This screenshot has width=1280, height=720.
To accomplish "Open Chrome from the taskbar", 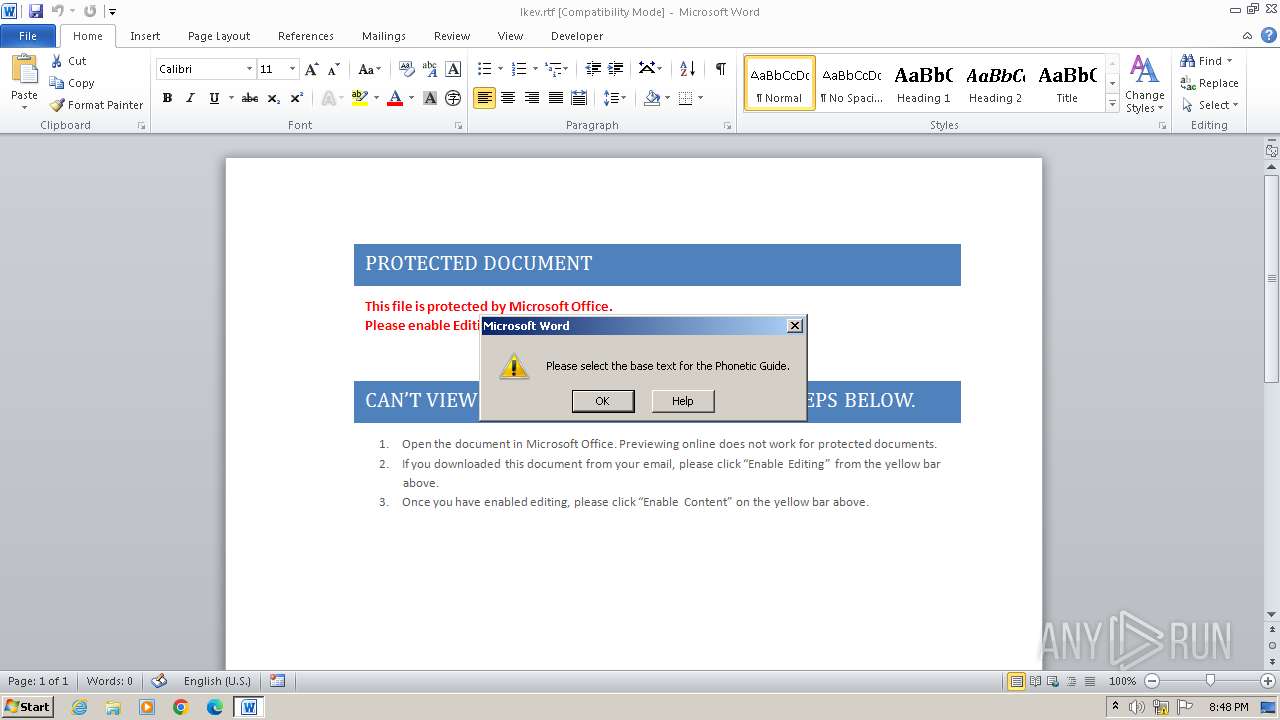I will click(181, 707).
